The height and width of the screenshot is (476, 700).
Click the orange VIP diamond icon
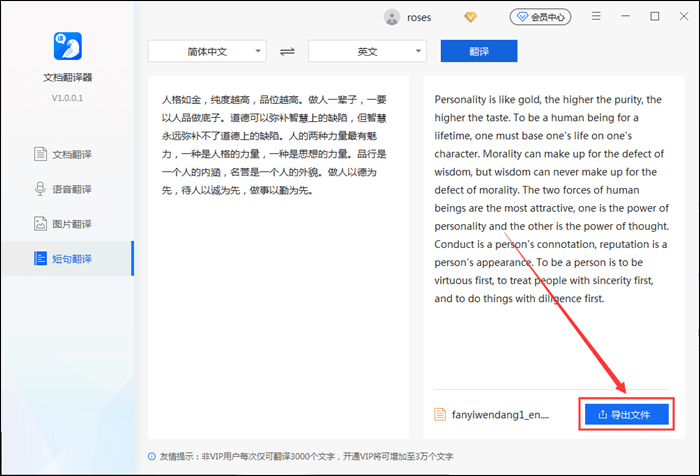471,17
